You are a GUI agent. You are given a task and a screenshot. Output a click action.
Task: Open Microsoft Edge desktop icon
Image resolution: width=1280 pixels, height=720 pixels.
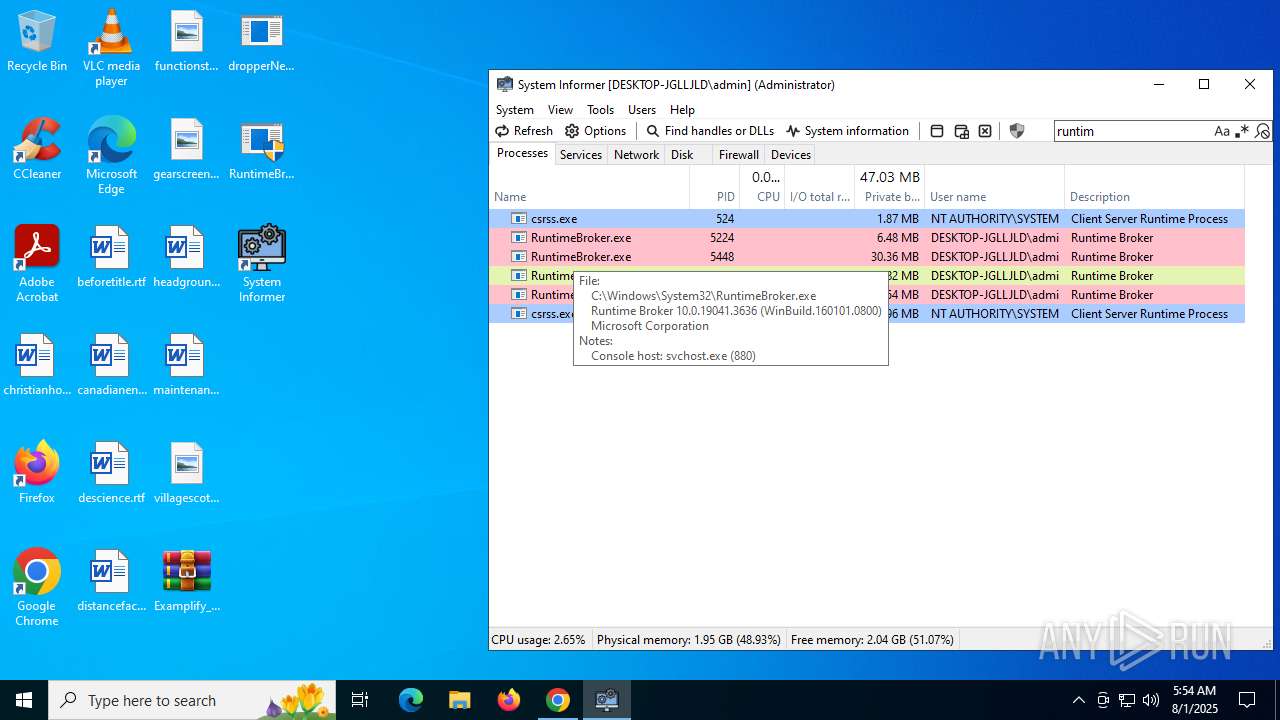pyautogui.click(x=111, y=157)
